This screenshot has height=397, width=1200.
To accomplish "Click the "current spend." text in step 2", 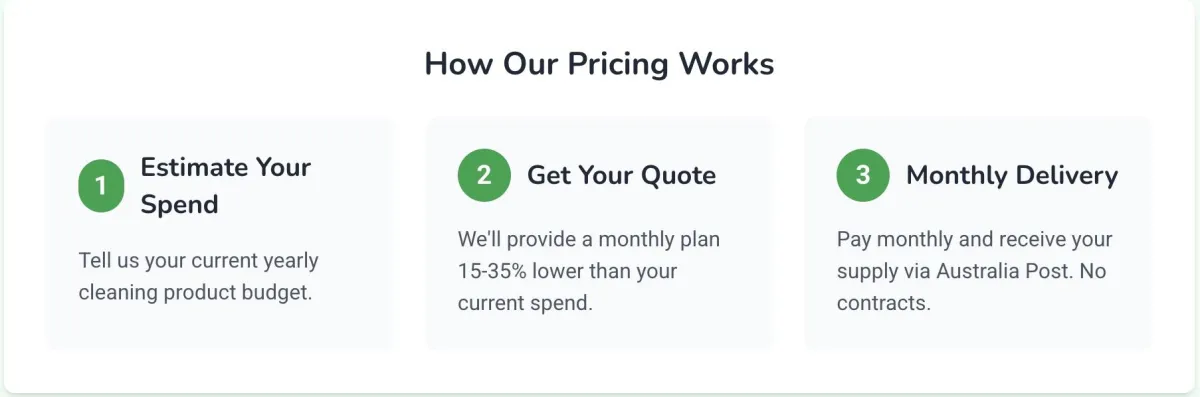I will (x=525, y=303).
